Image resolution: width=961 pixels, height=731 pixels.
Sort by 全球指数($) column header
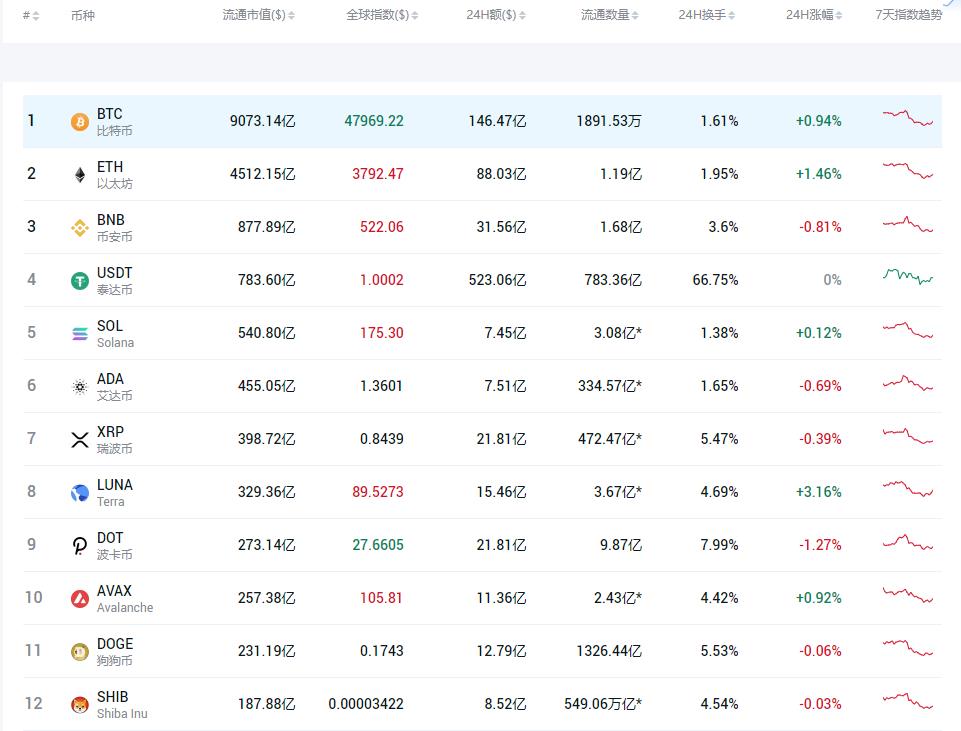click(x=382, y=15)
